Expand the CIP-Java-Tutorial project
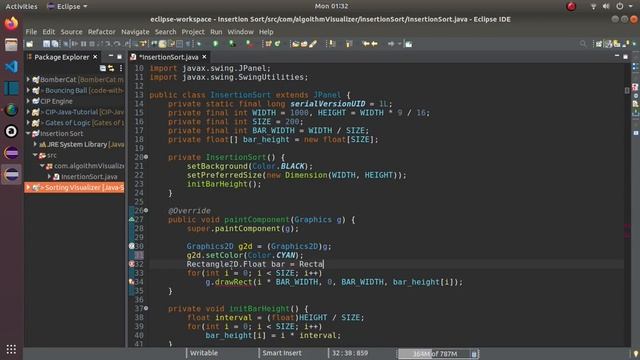 (x=28, y=112)
